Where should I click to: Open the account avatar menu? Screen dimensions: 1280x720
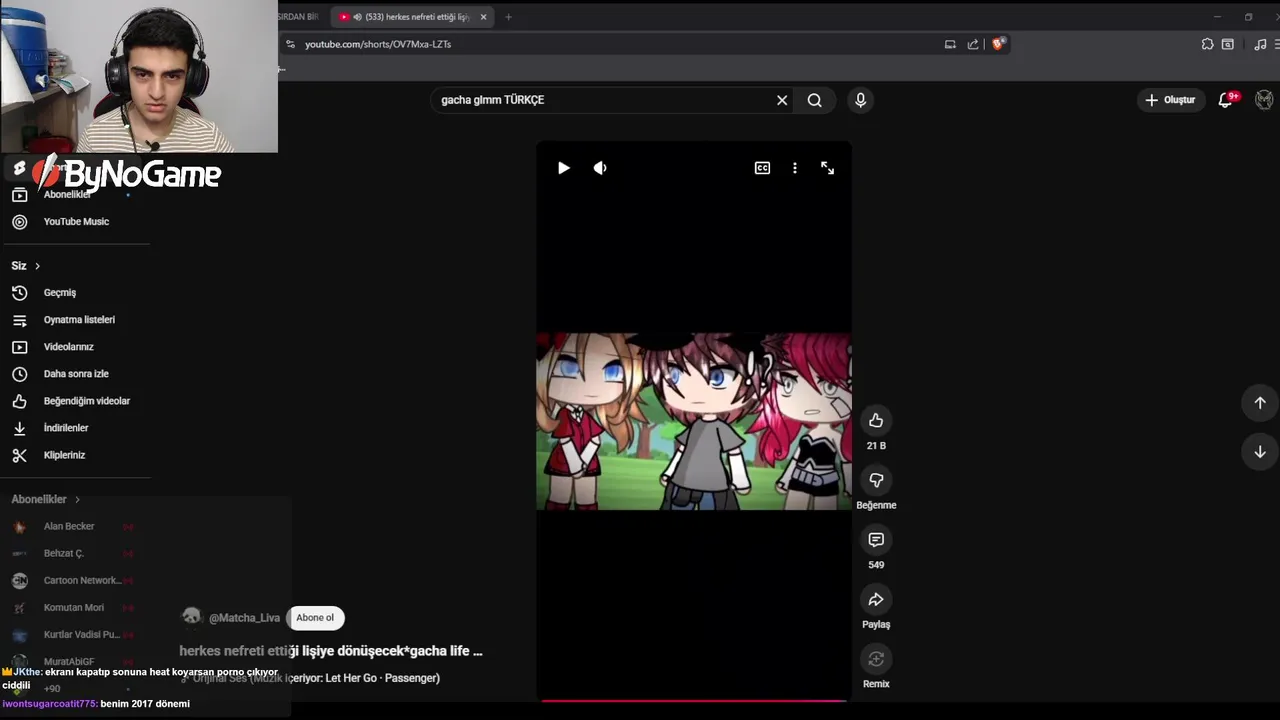point(1264,100)
